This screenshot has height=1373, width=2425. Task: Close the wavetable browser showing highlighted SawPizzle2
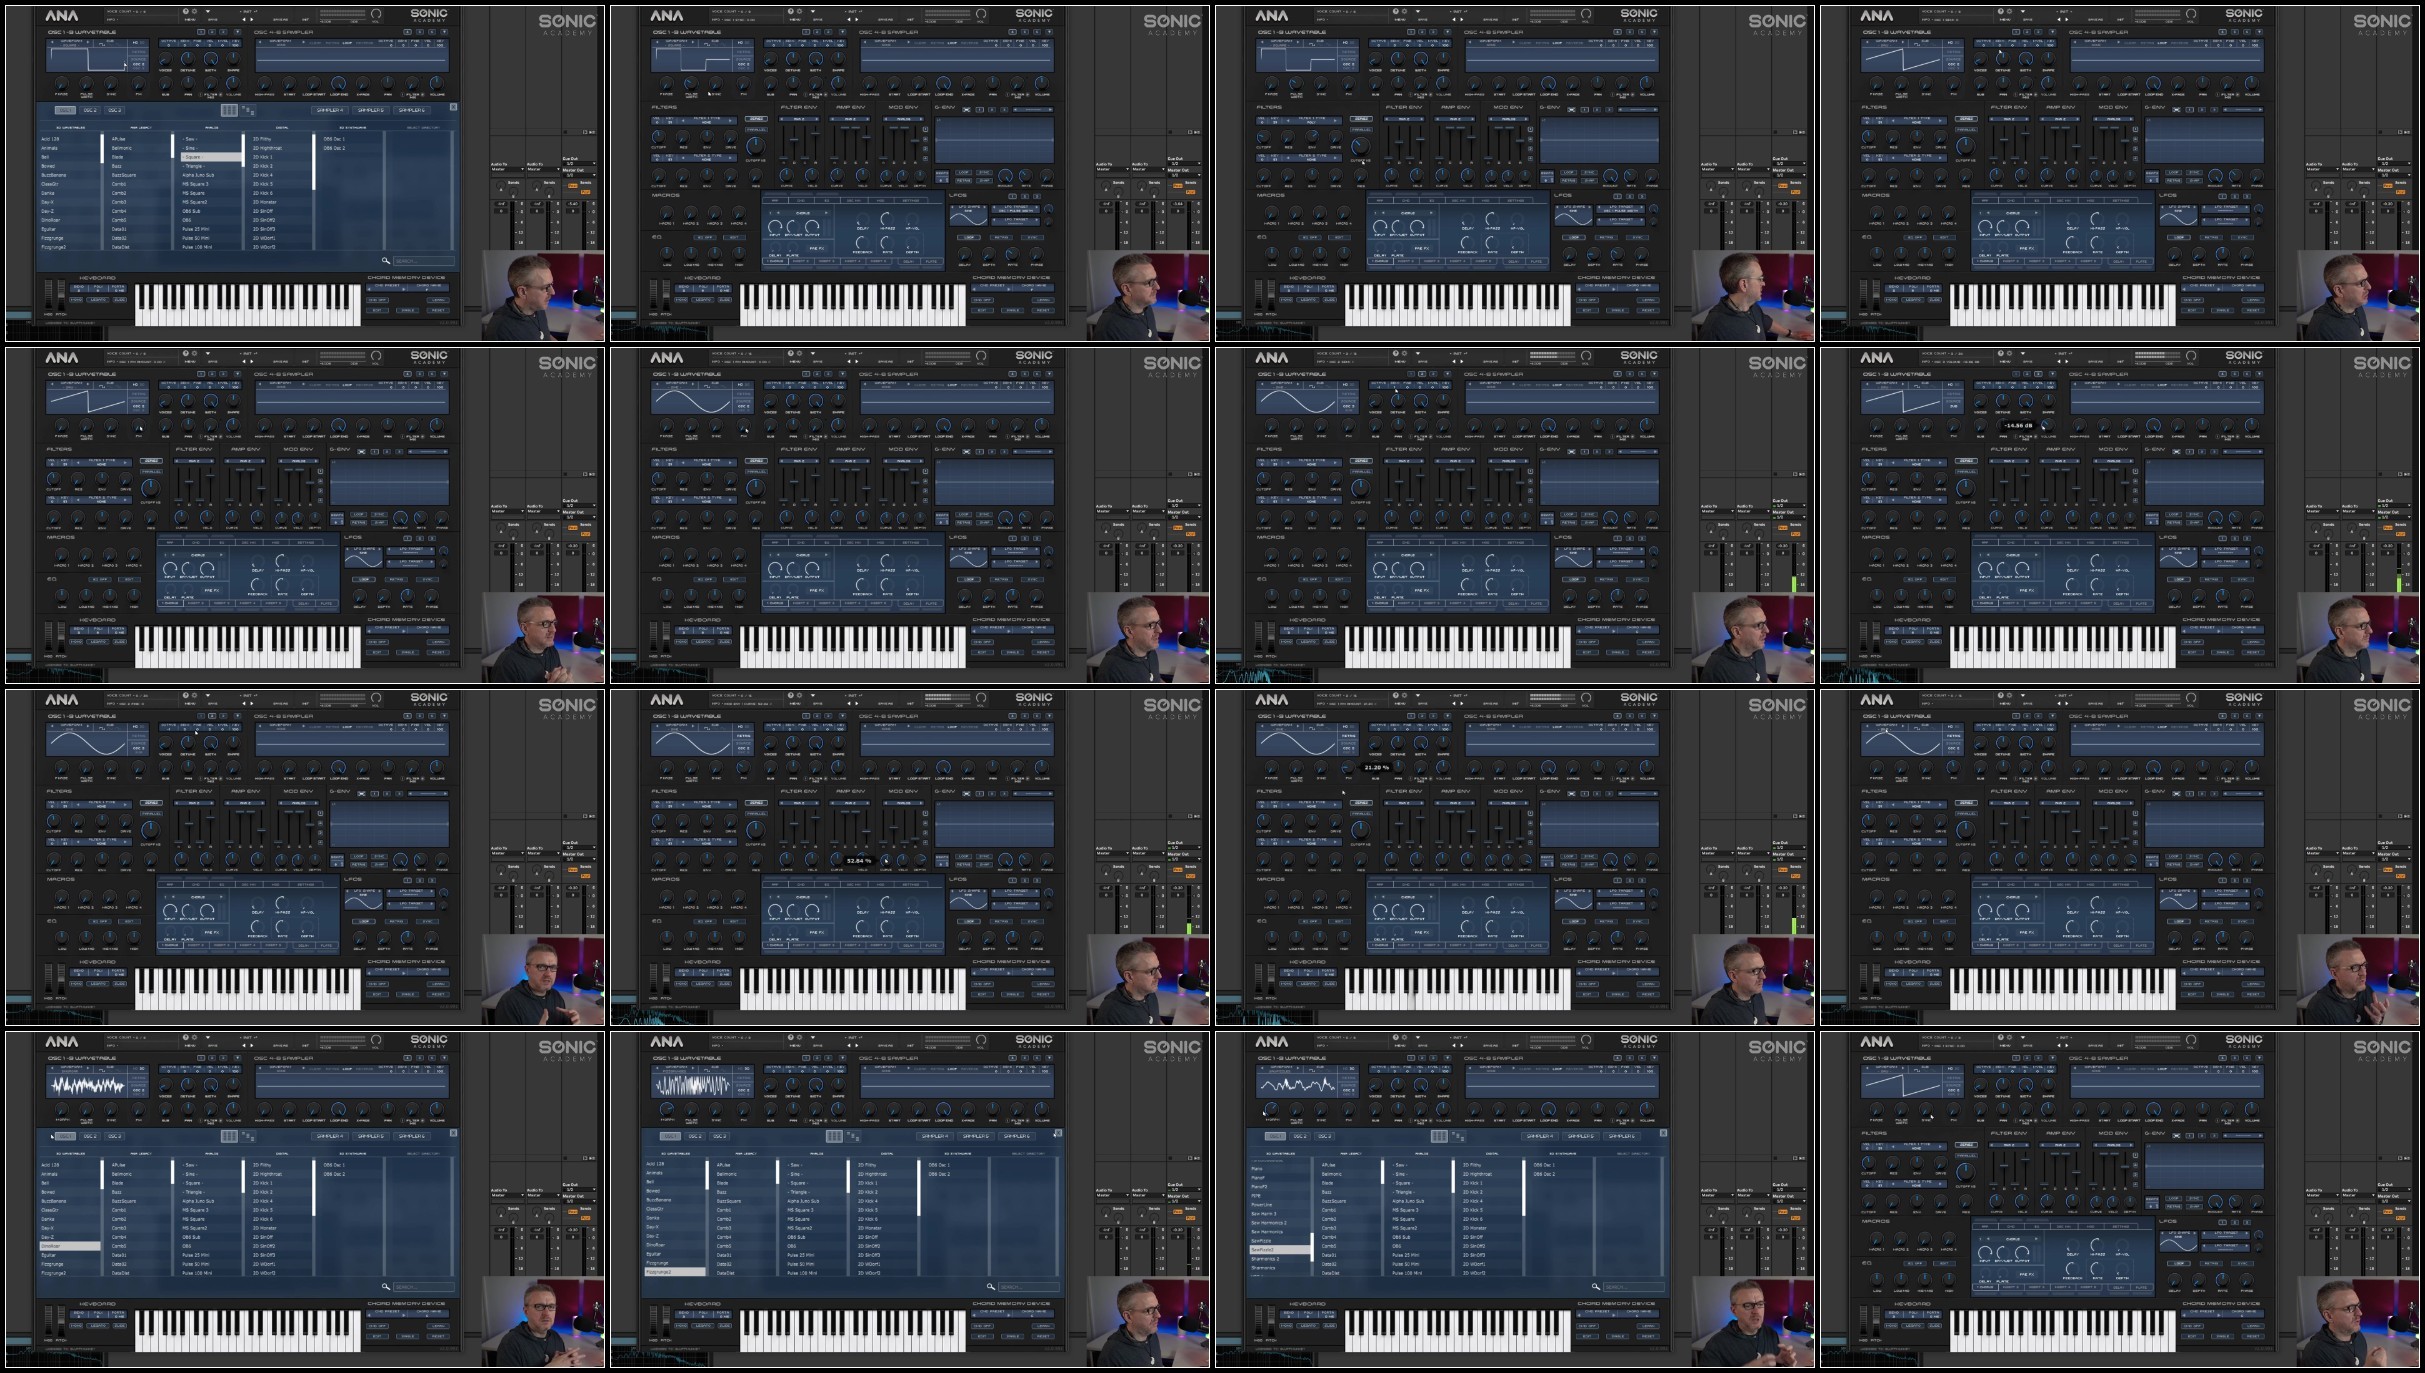pos(1663,1133)
